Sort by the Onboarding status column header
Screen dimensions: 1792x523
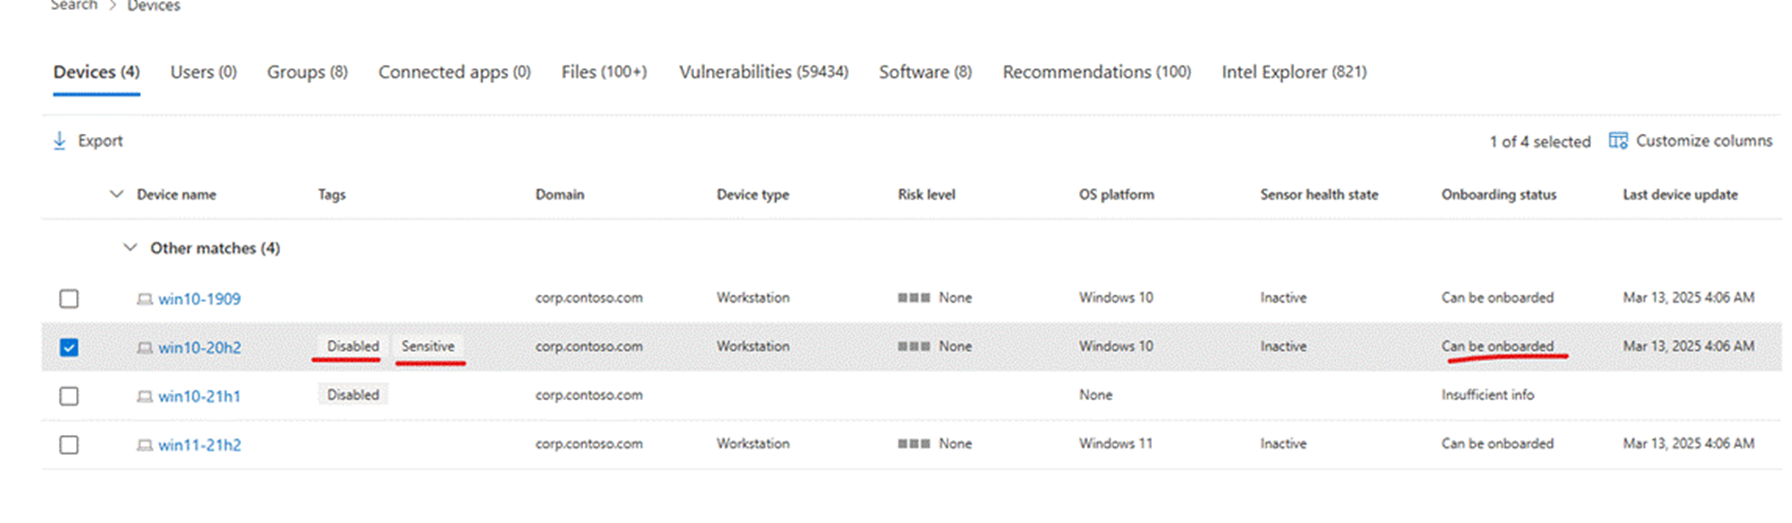click(x=1498, y=195)
